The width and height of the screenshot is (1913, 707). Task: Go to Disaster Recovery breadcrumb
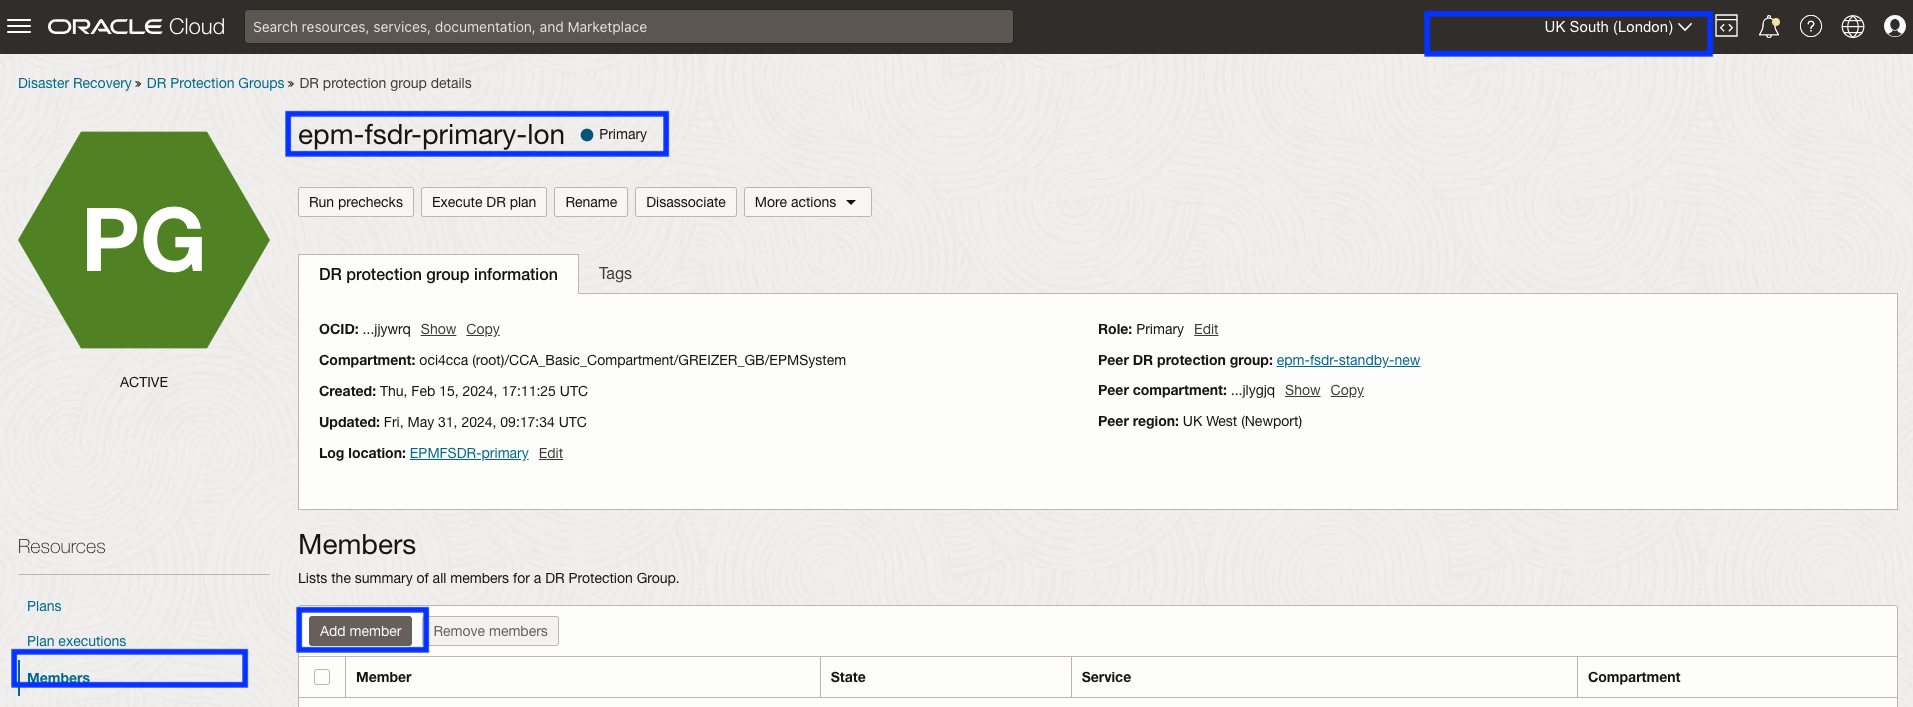tap(75, 83)
